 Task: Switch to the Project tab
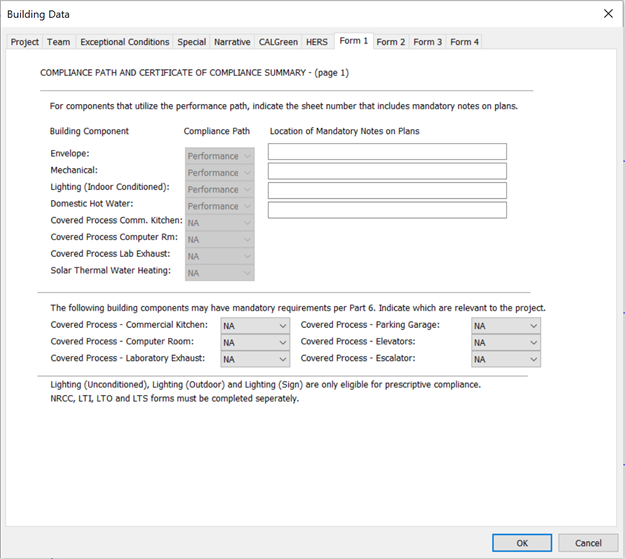coord(25,42)
